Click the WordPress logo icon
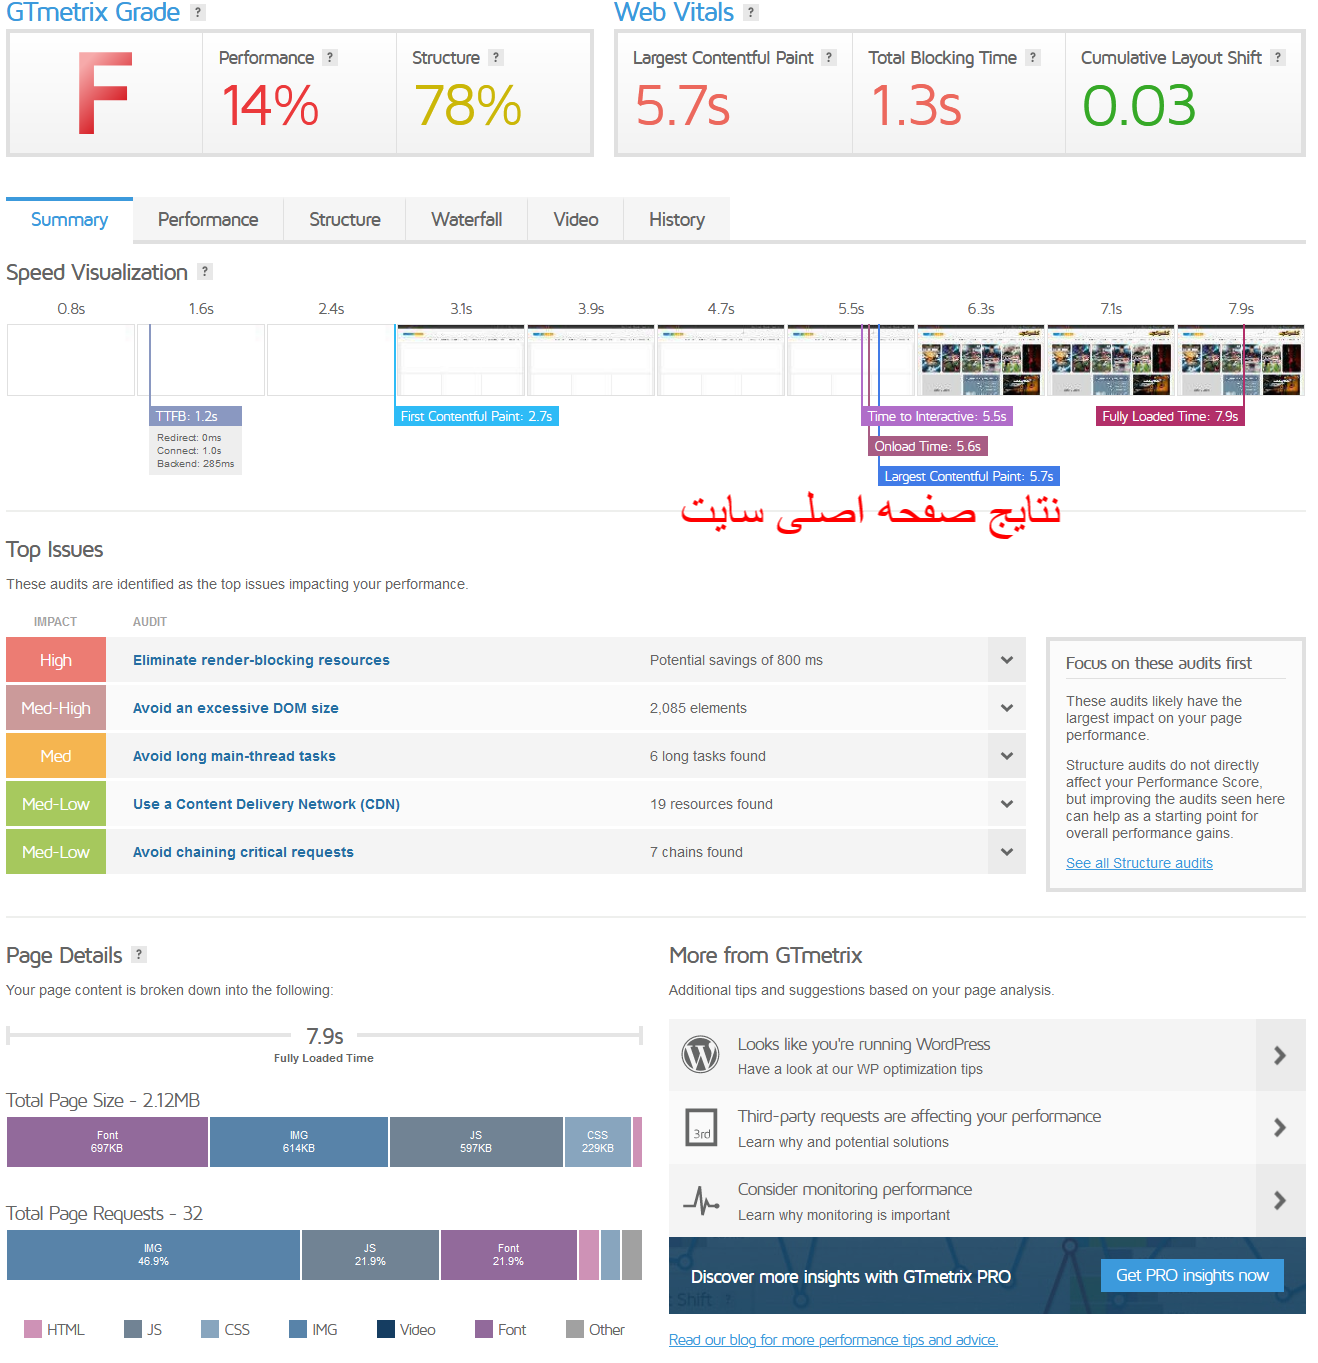Image resolution: width=1318 pixels, height=1363 pixels. tap(700, 1055)
